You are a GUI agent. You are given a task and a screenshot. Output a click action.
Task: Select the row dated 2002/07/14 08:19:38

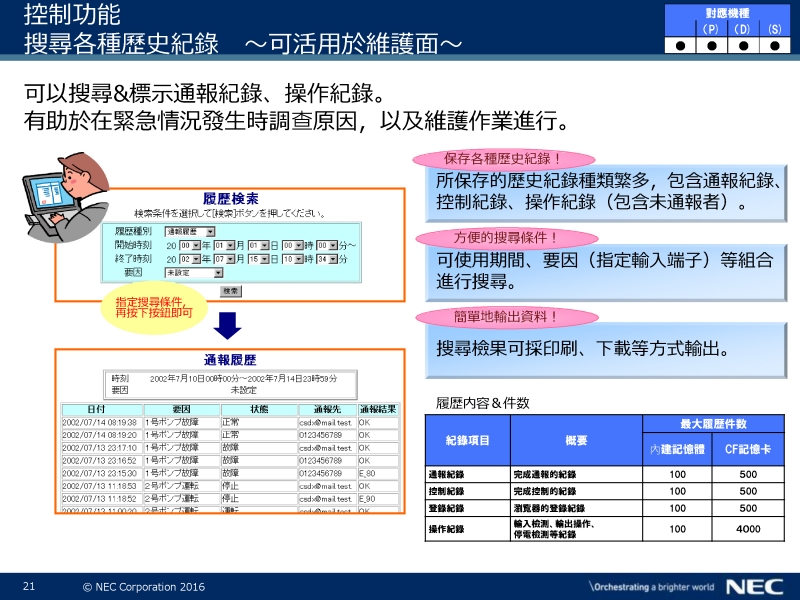pos(230,422)
